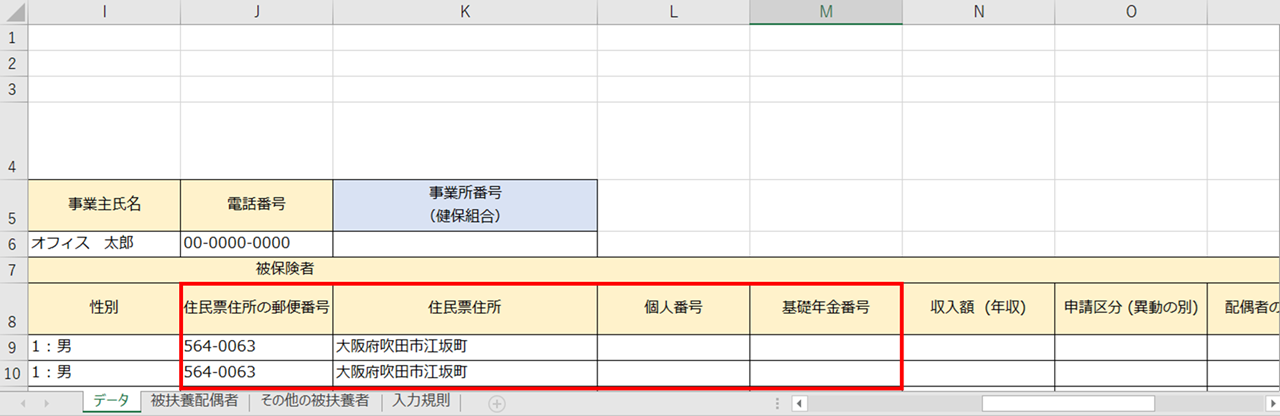
Task: Switch to その他の被扶養者 sheet tab
Action: 315,402
